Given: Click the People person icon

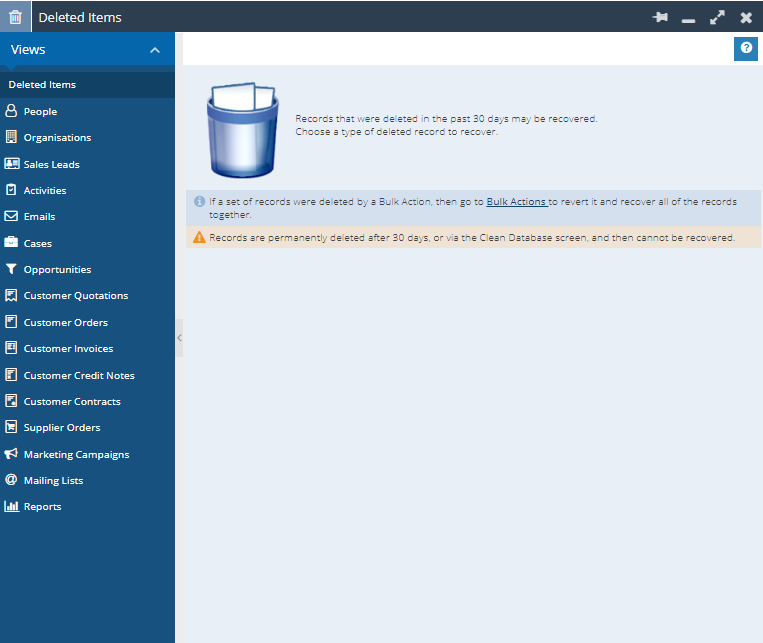Looking at the screenshot, I should point(11,110).
